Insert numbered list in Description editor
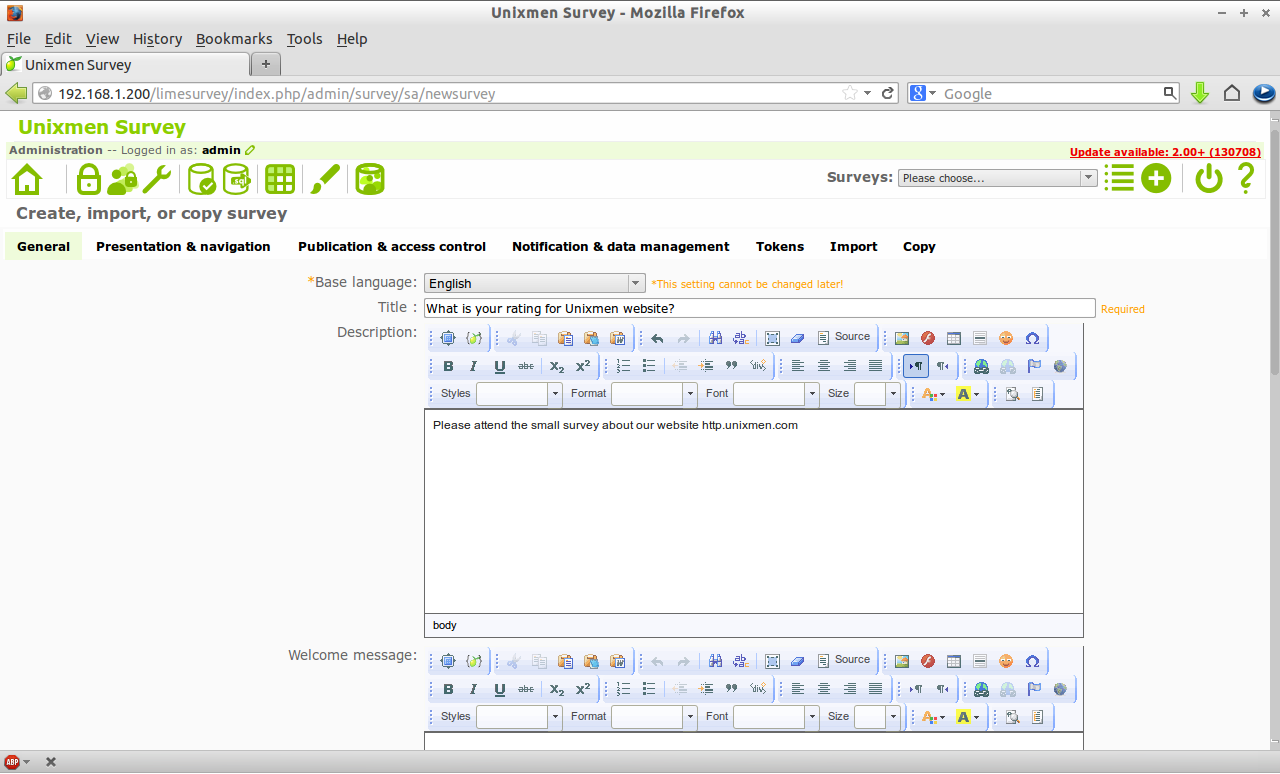The width and height of the screenshot is (1280, 774). 623,366
